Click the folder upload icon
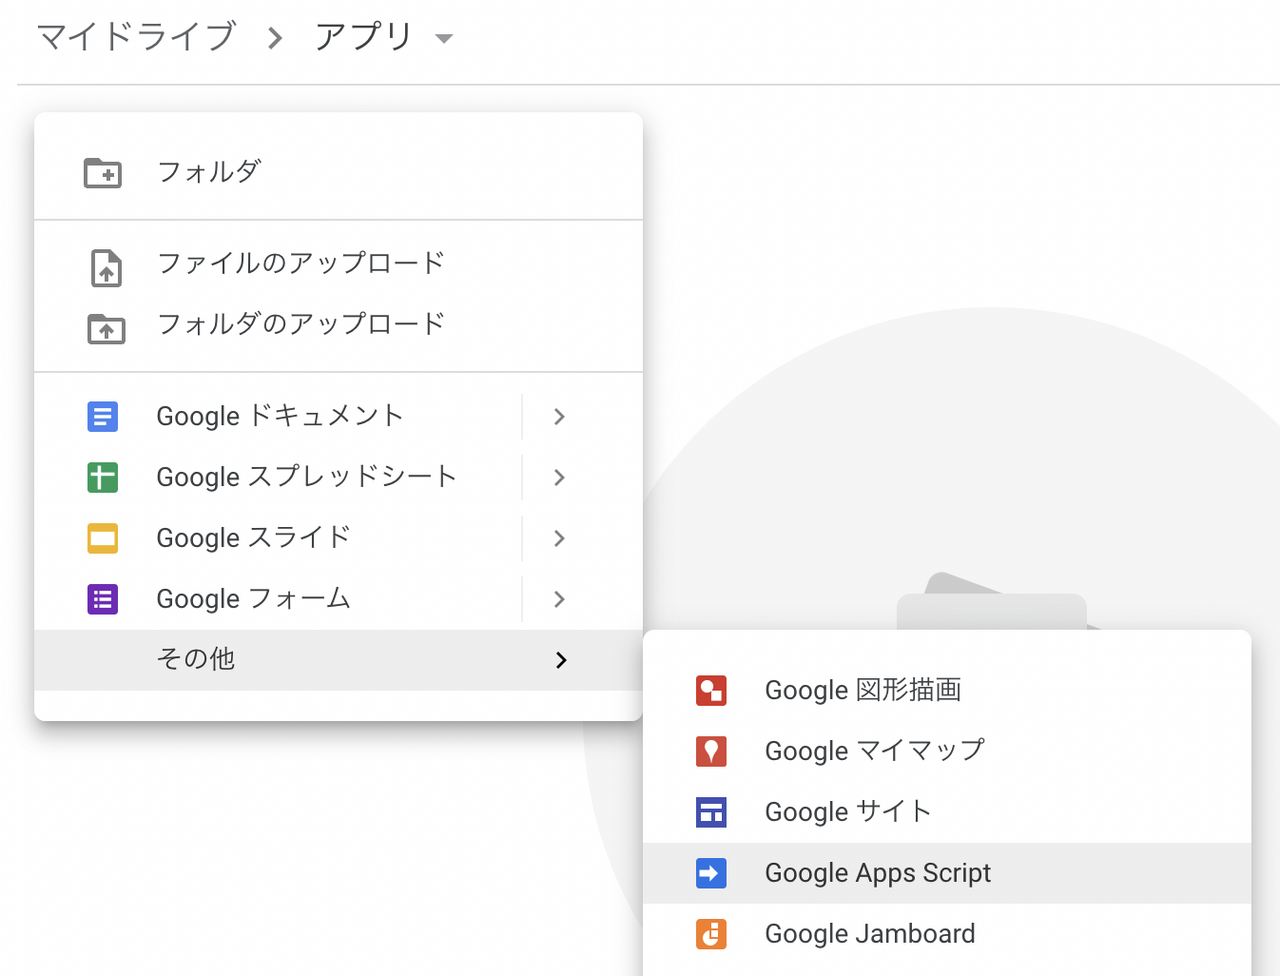1280x976 pixels. tap(106, 328)
